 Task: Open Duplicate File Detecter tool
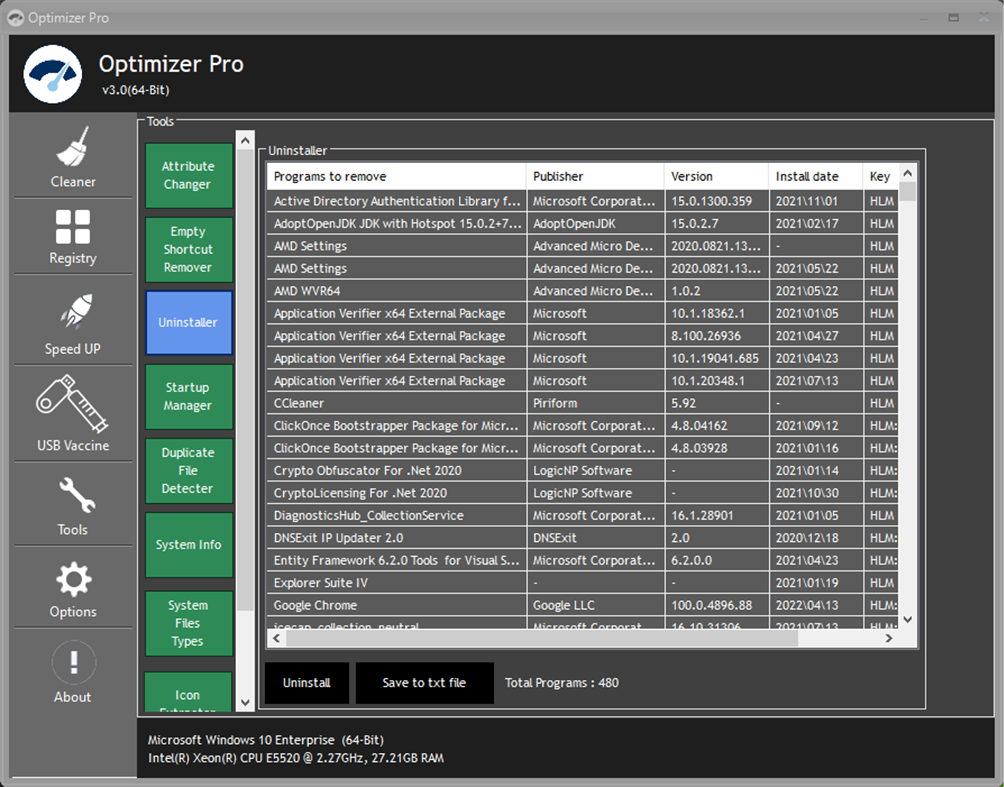pyautogui.click(x=188, y=470)
